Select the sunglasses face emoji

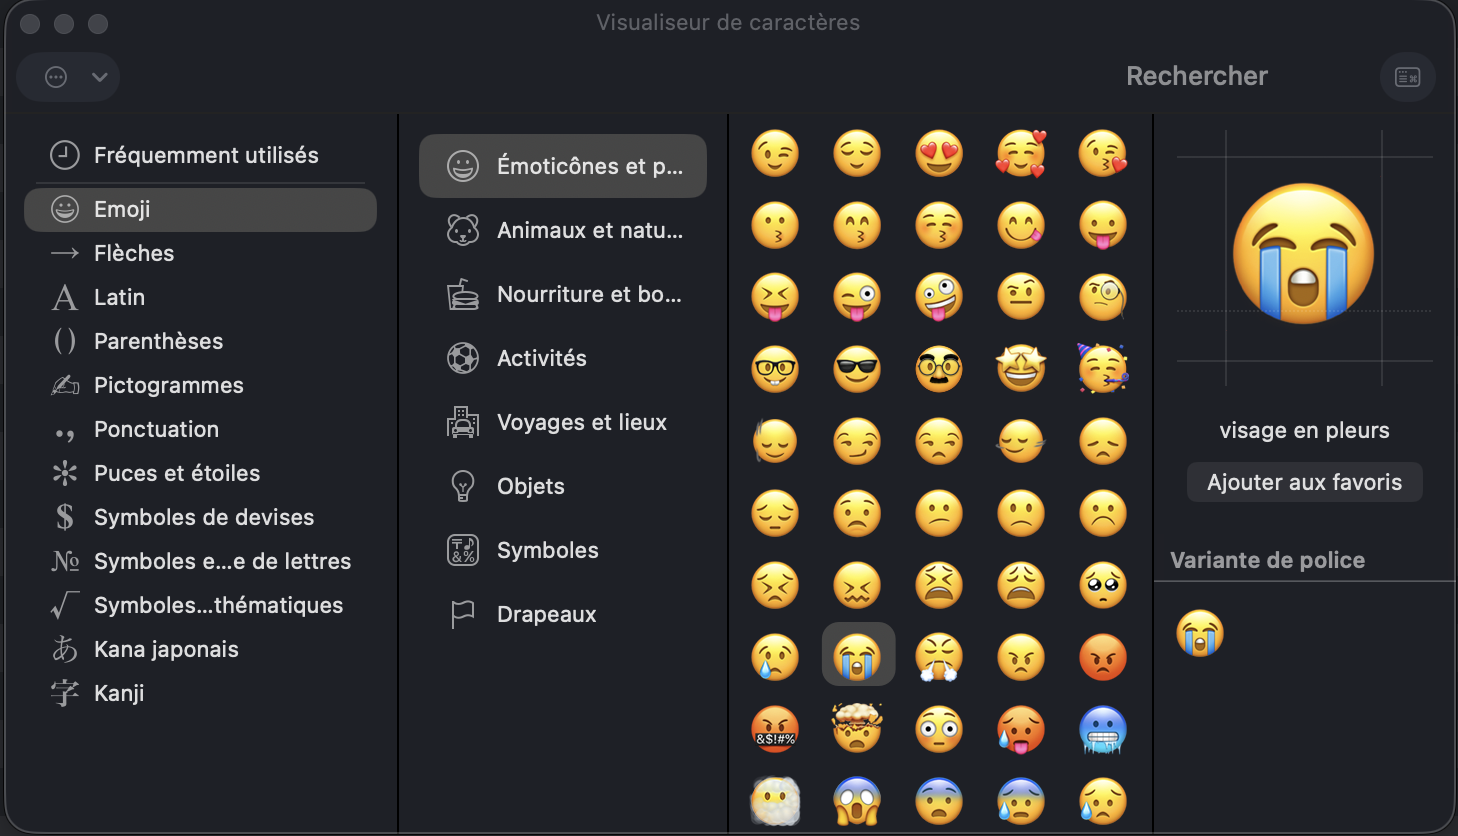point(857,370)
